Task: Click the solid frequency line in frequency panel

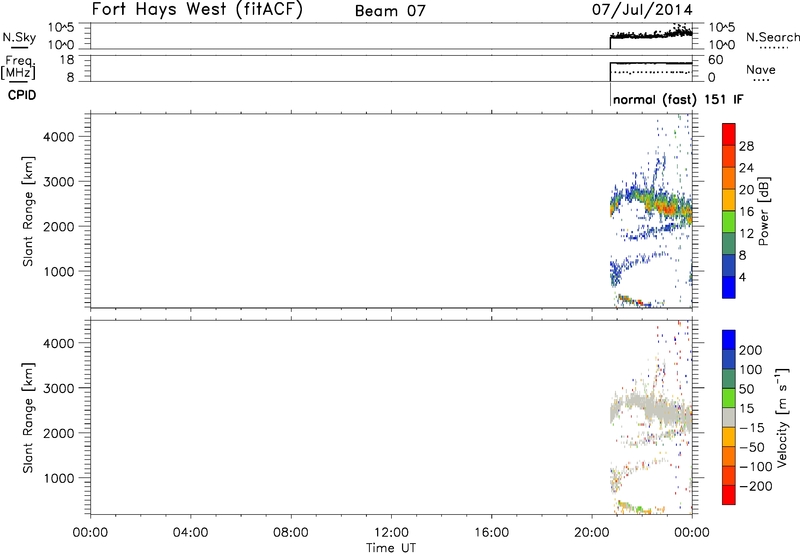Action: coord(651,63)
